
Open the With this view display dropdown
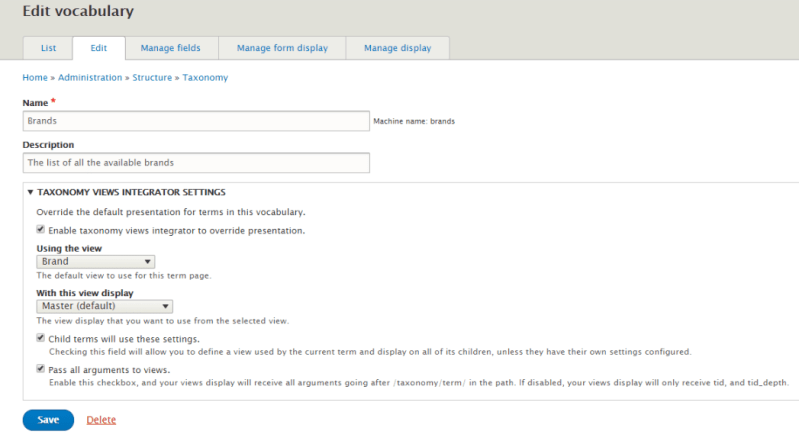[104, 306]
